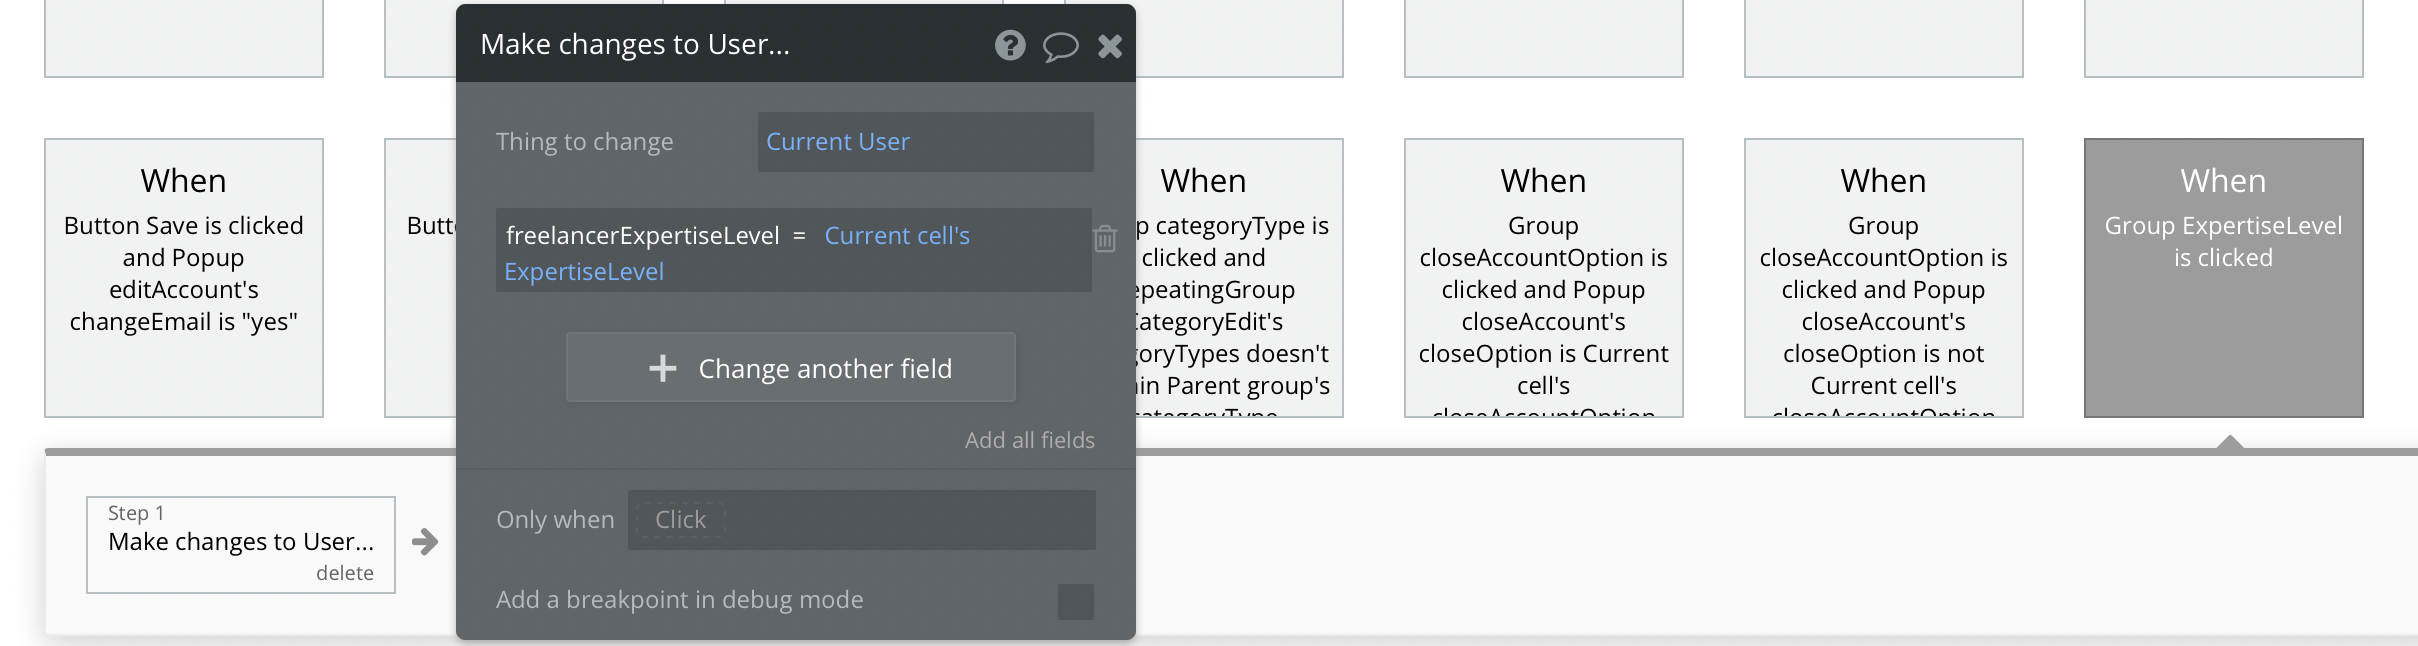Click the arrow after Step 1
Screen dimensions: 2418x646
(x=425, y=542)
